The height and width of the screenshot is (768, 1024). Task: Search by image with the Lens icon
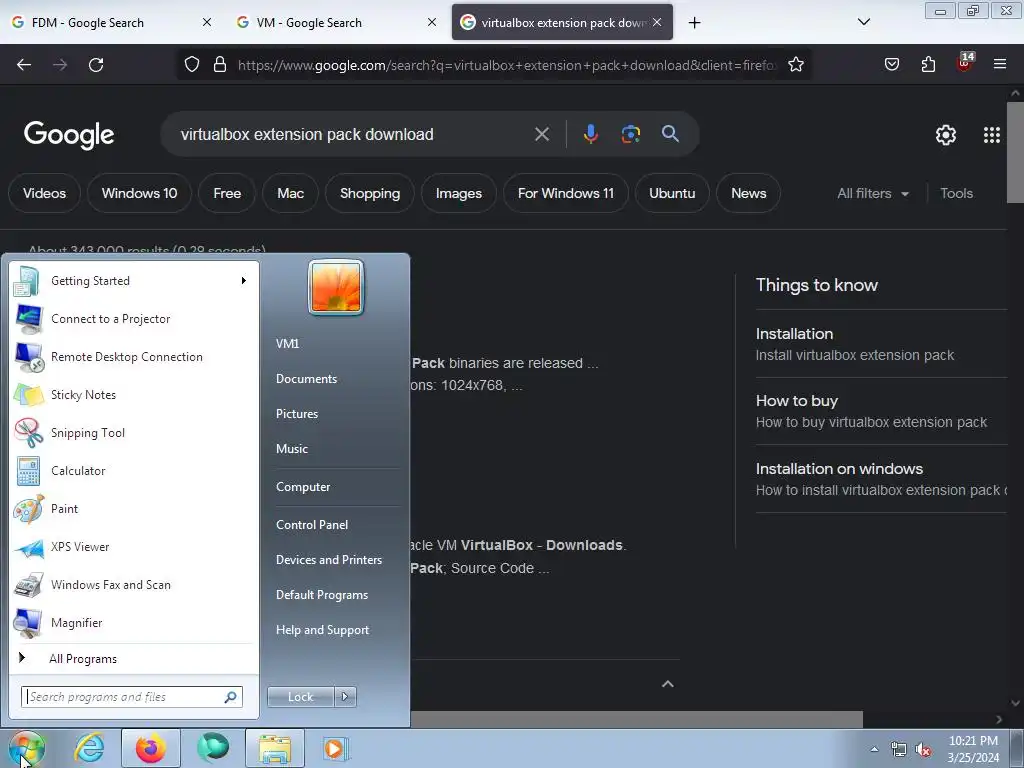coord(631,134)
